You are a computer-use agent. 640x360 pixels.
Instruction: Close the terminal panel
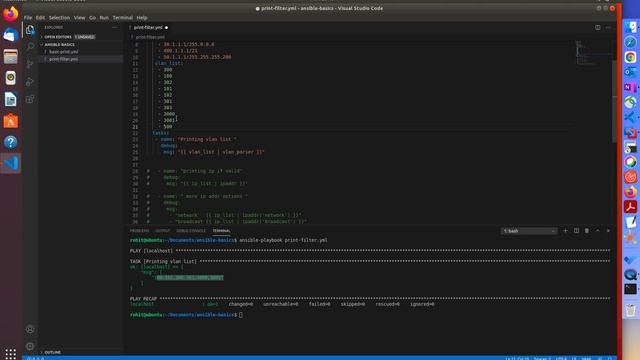tap(608, 231)
